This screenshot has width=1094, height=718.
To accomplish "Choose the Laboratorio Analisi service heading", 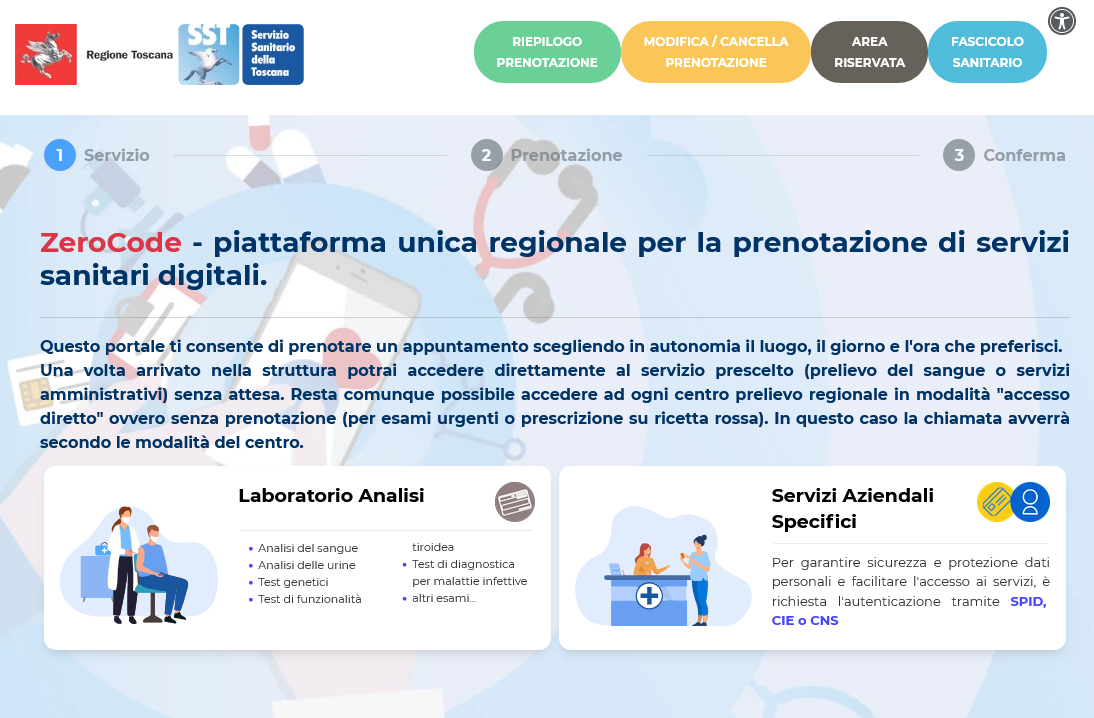I will (x=331, y=495).
